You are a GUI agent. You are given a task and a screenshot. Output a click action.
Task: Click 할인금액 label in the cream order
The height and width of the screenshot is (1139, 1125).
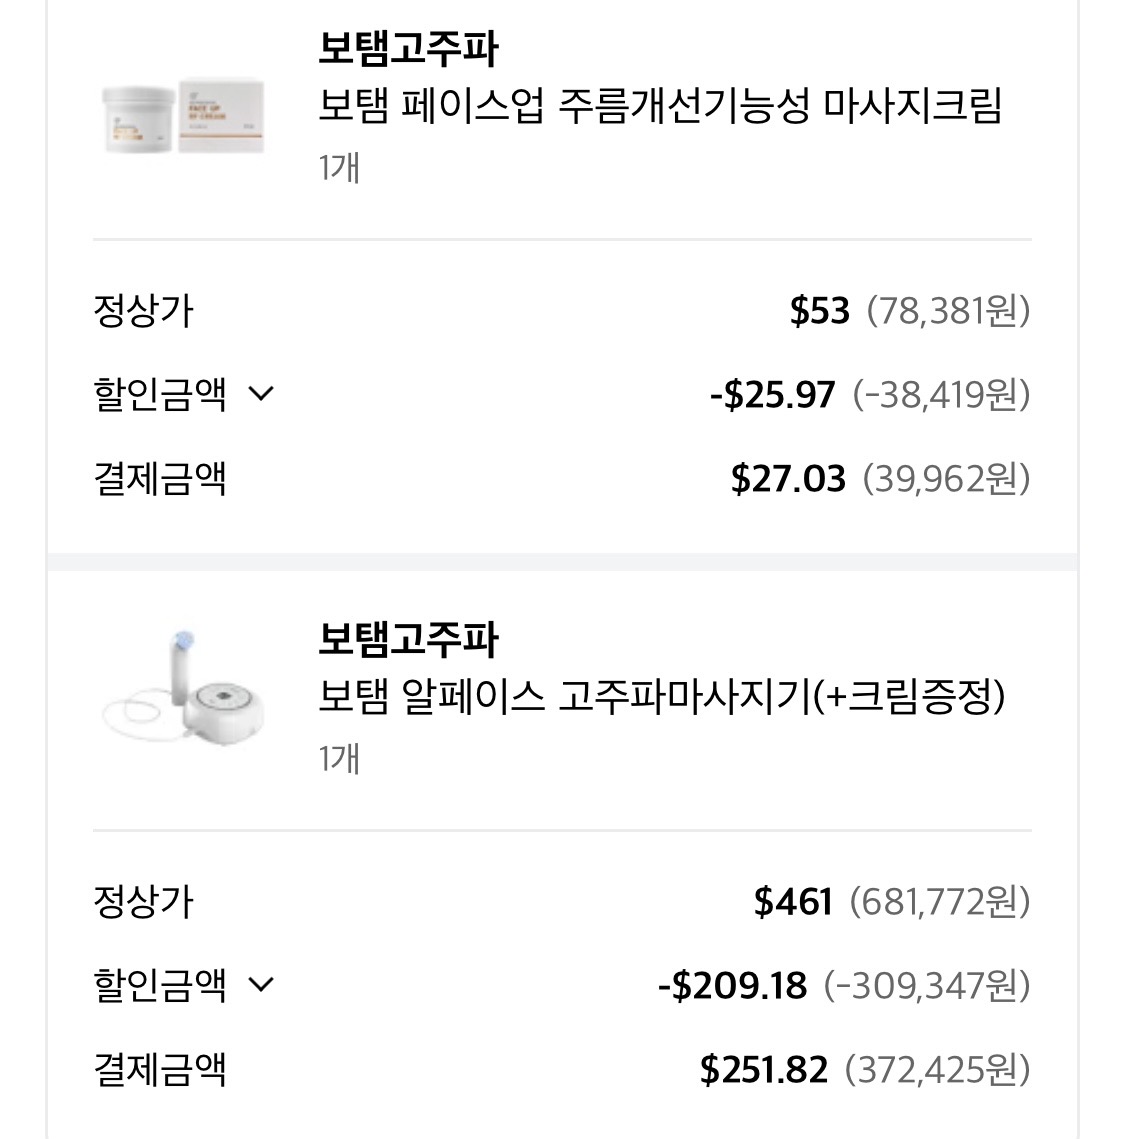pyautogui.click(x=160, y=393)
